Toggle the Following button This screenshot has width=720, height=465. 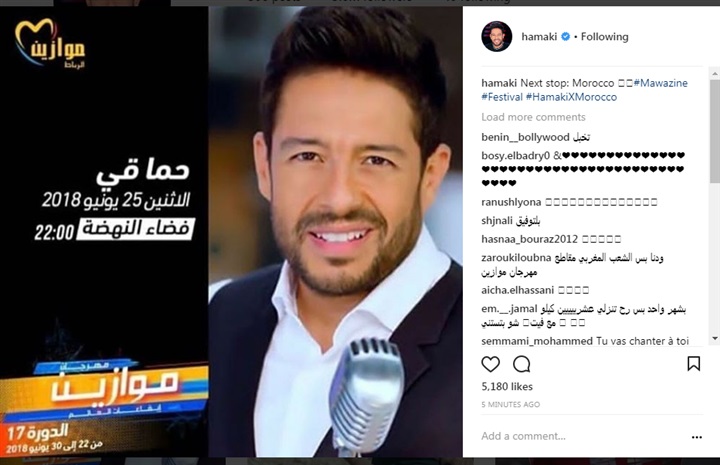pos(604,37)
